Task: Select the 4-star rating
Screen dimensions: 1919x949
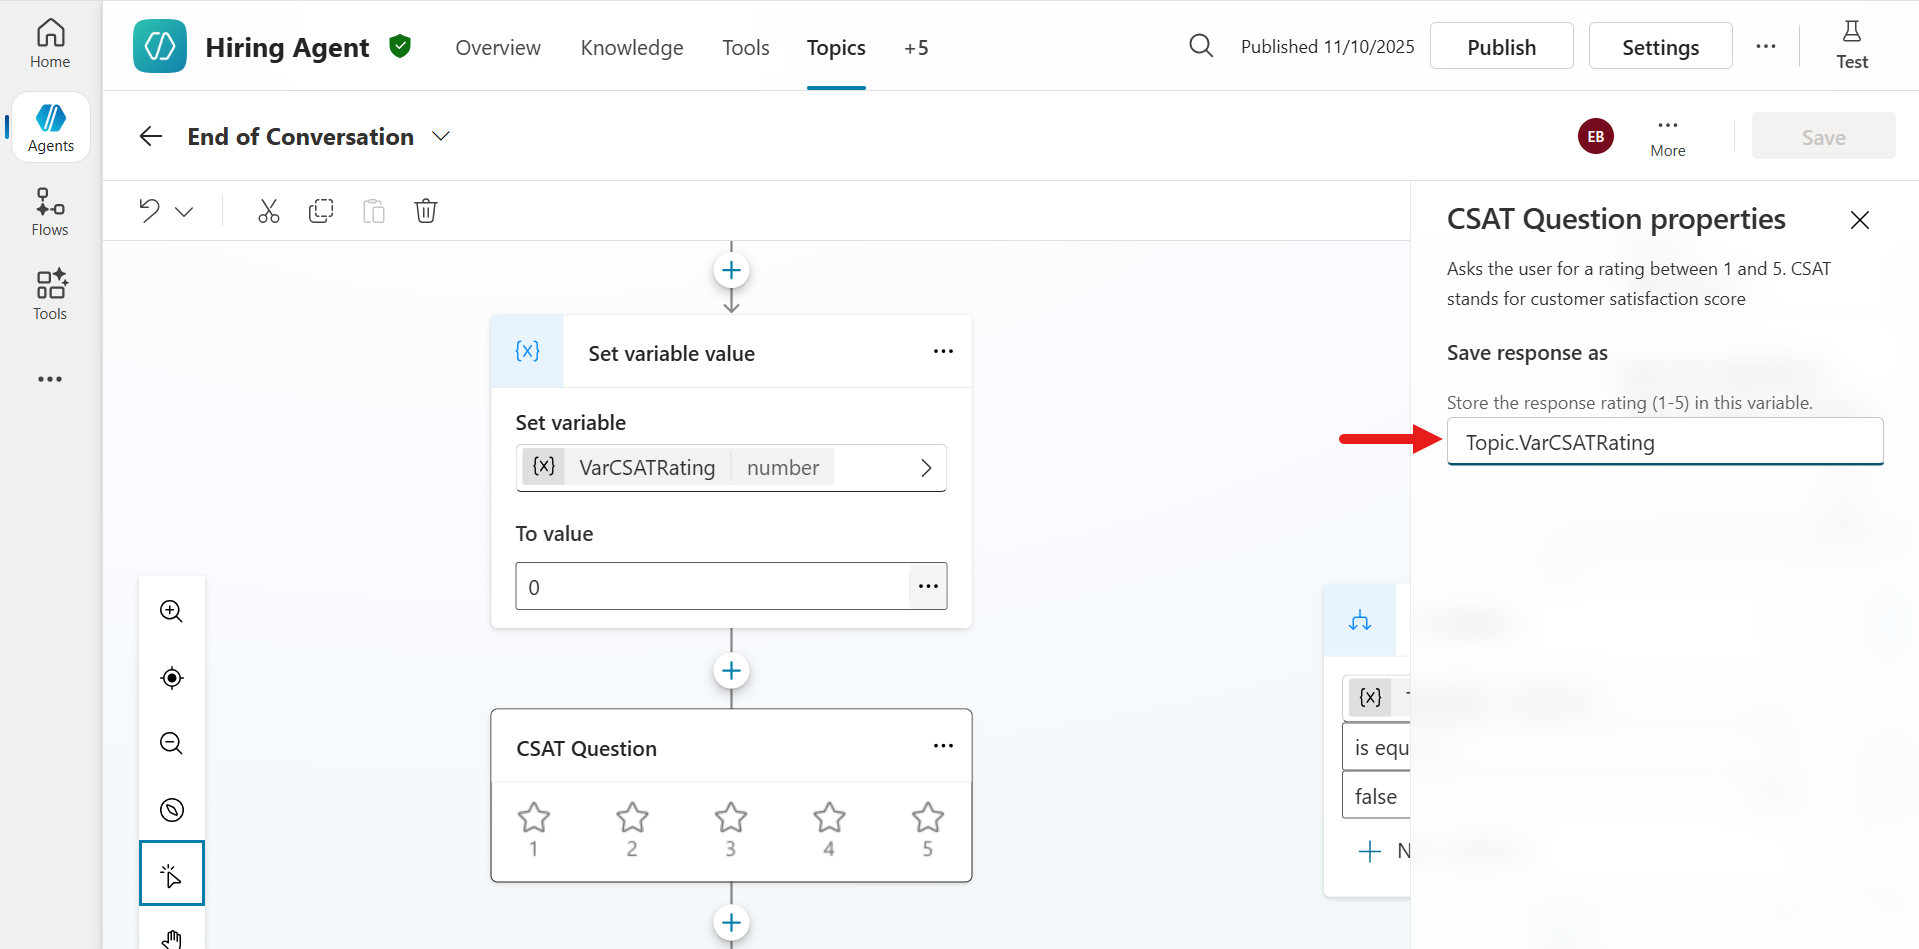Action: pos(829,830)
